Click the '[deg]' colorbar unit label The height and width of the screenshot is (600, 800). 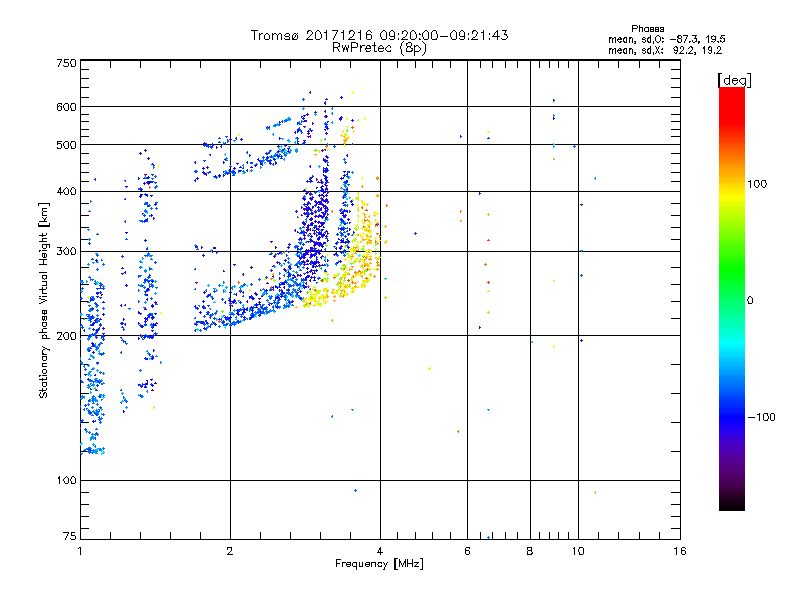(x=734, y=80)
